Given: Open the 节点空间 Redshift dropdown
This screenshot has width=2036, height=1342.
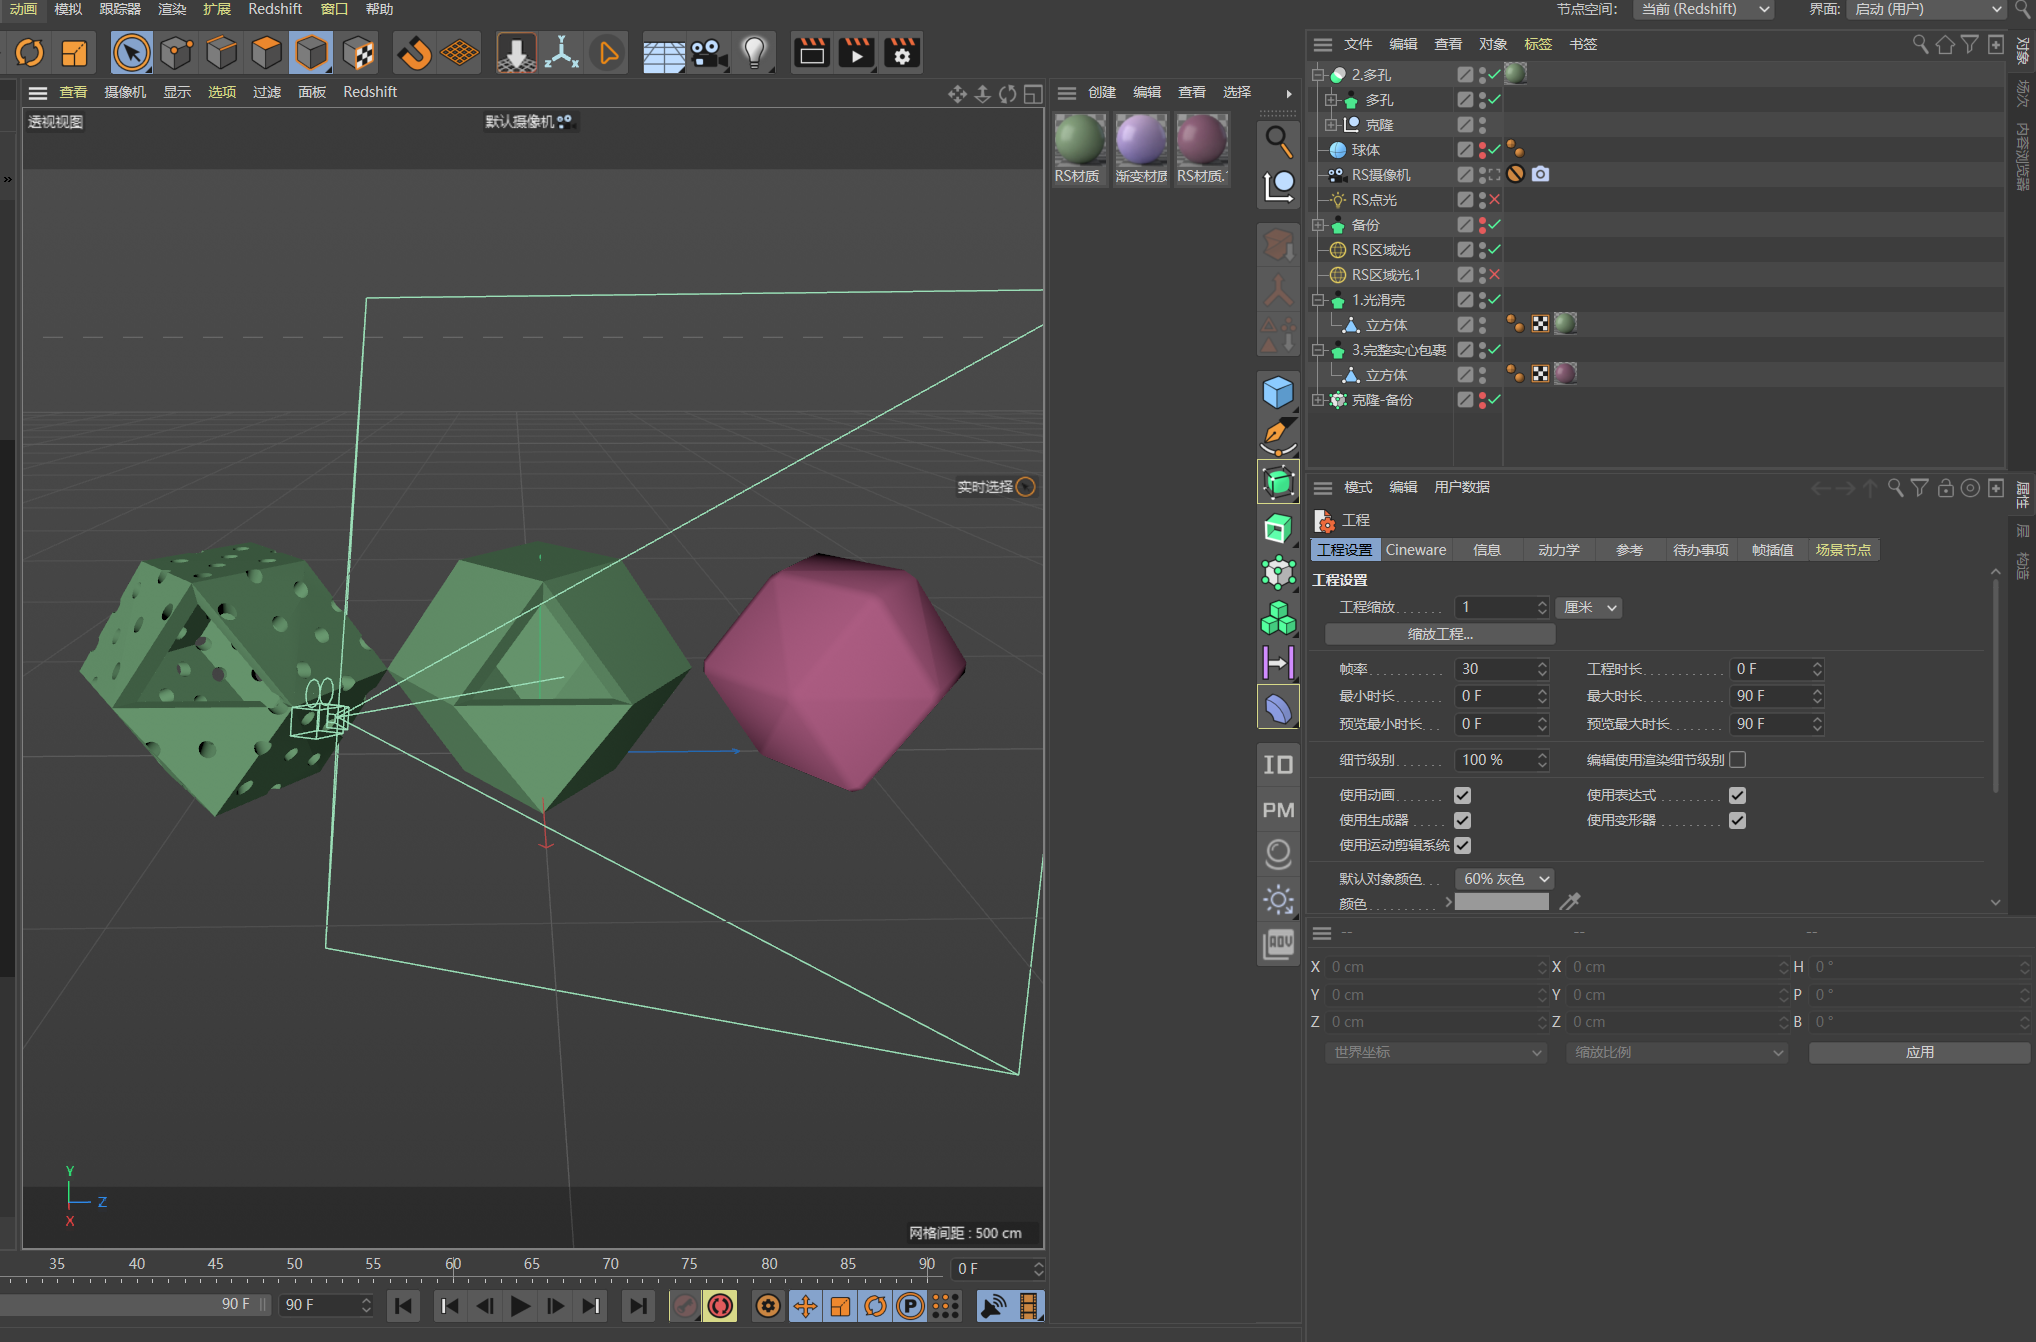Looking at the screenshot, I should pyautogui.click(x=1704, y=9).
